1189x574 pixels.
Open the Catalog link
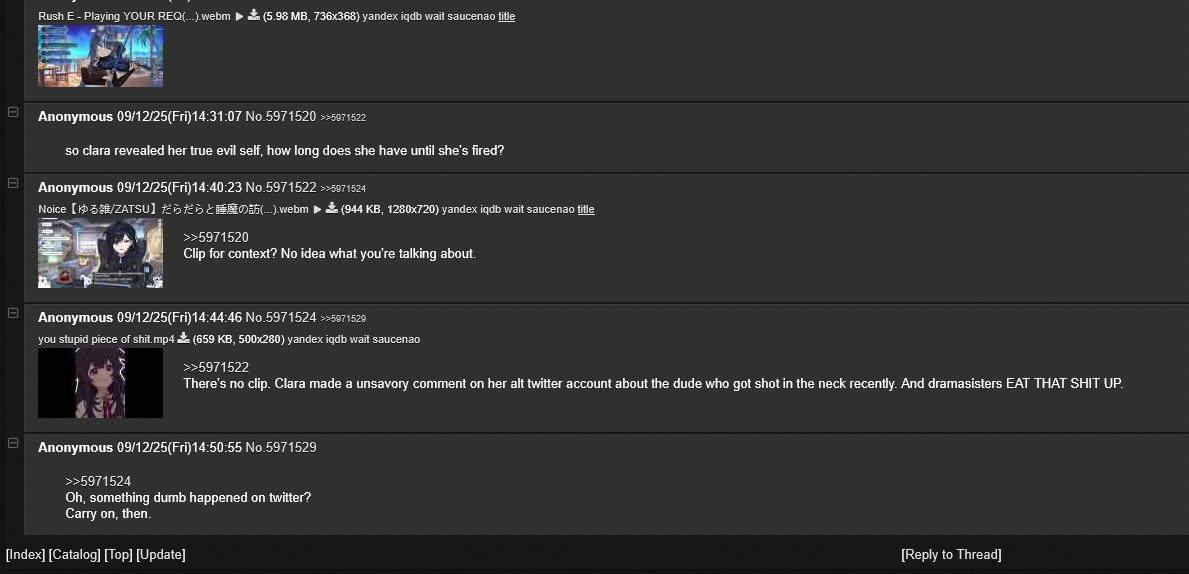coord(74,554)
